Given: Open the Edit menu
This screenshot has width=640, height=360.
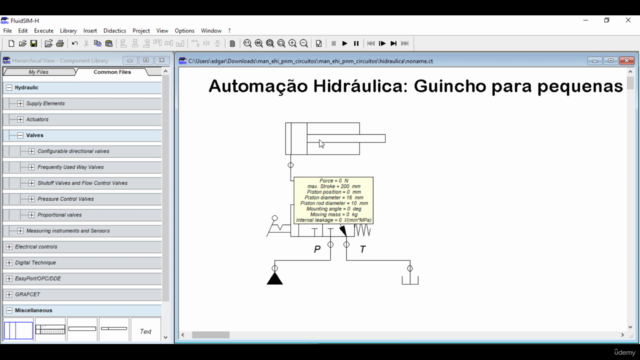Looking at the screenshot, I should (x=23, y=31).
